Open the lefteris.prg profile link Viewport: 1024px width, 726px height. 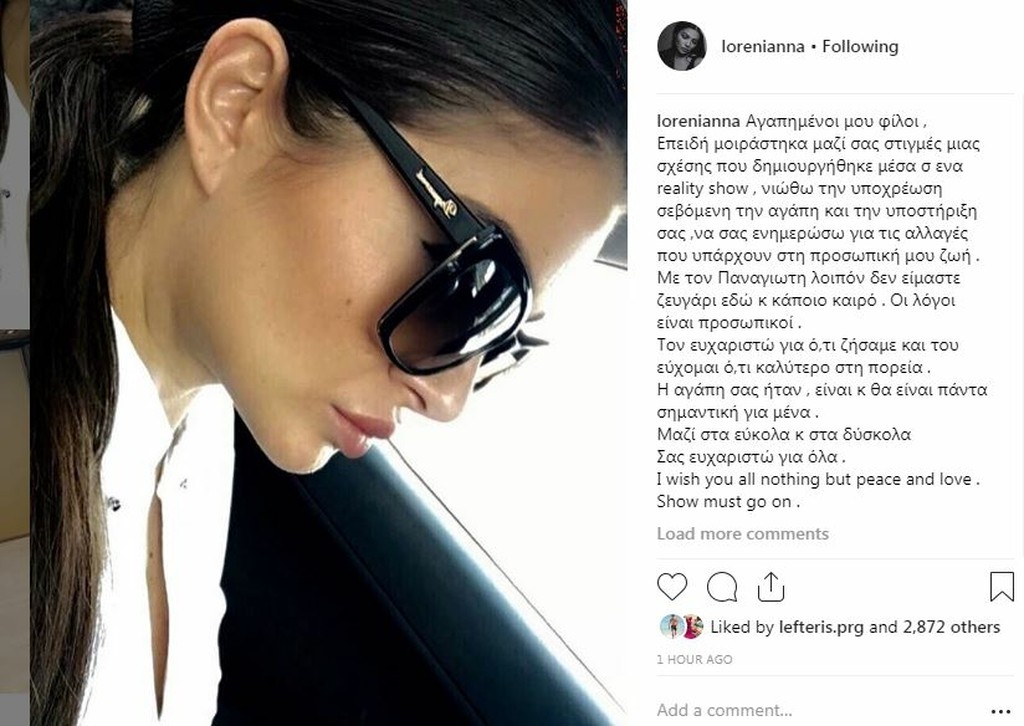tap(821, 627)
